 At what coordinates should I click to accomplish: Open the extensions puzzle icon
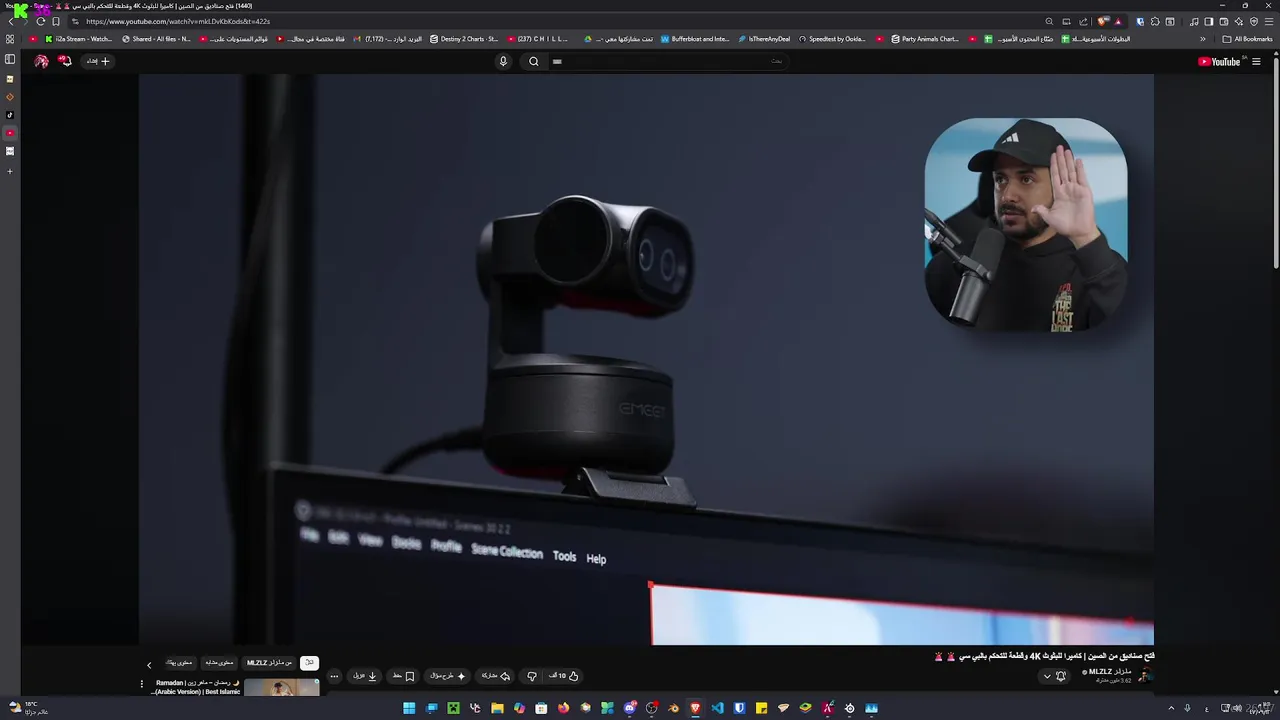(1155, 21)
